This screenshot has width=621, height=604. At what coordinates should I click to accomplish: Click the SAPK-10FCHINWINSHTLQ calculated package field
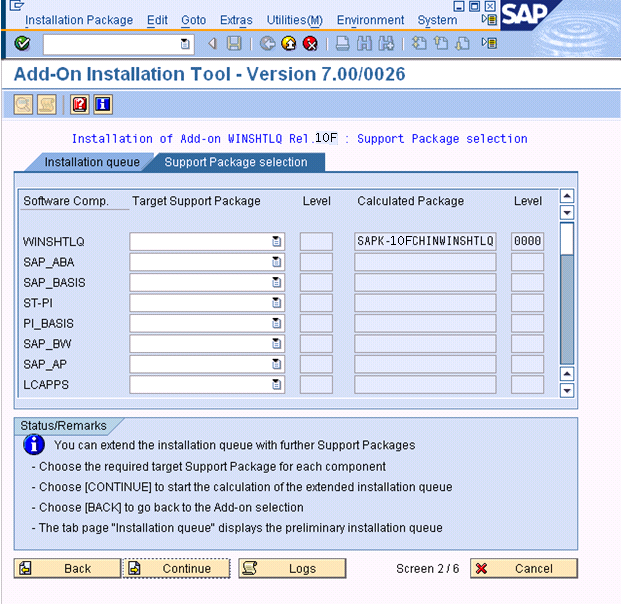pyautogui.click(x=425, y=241)
